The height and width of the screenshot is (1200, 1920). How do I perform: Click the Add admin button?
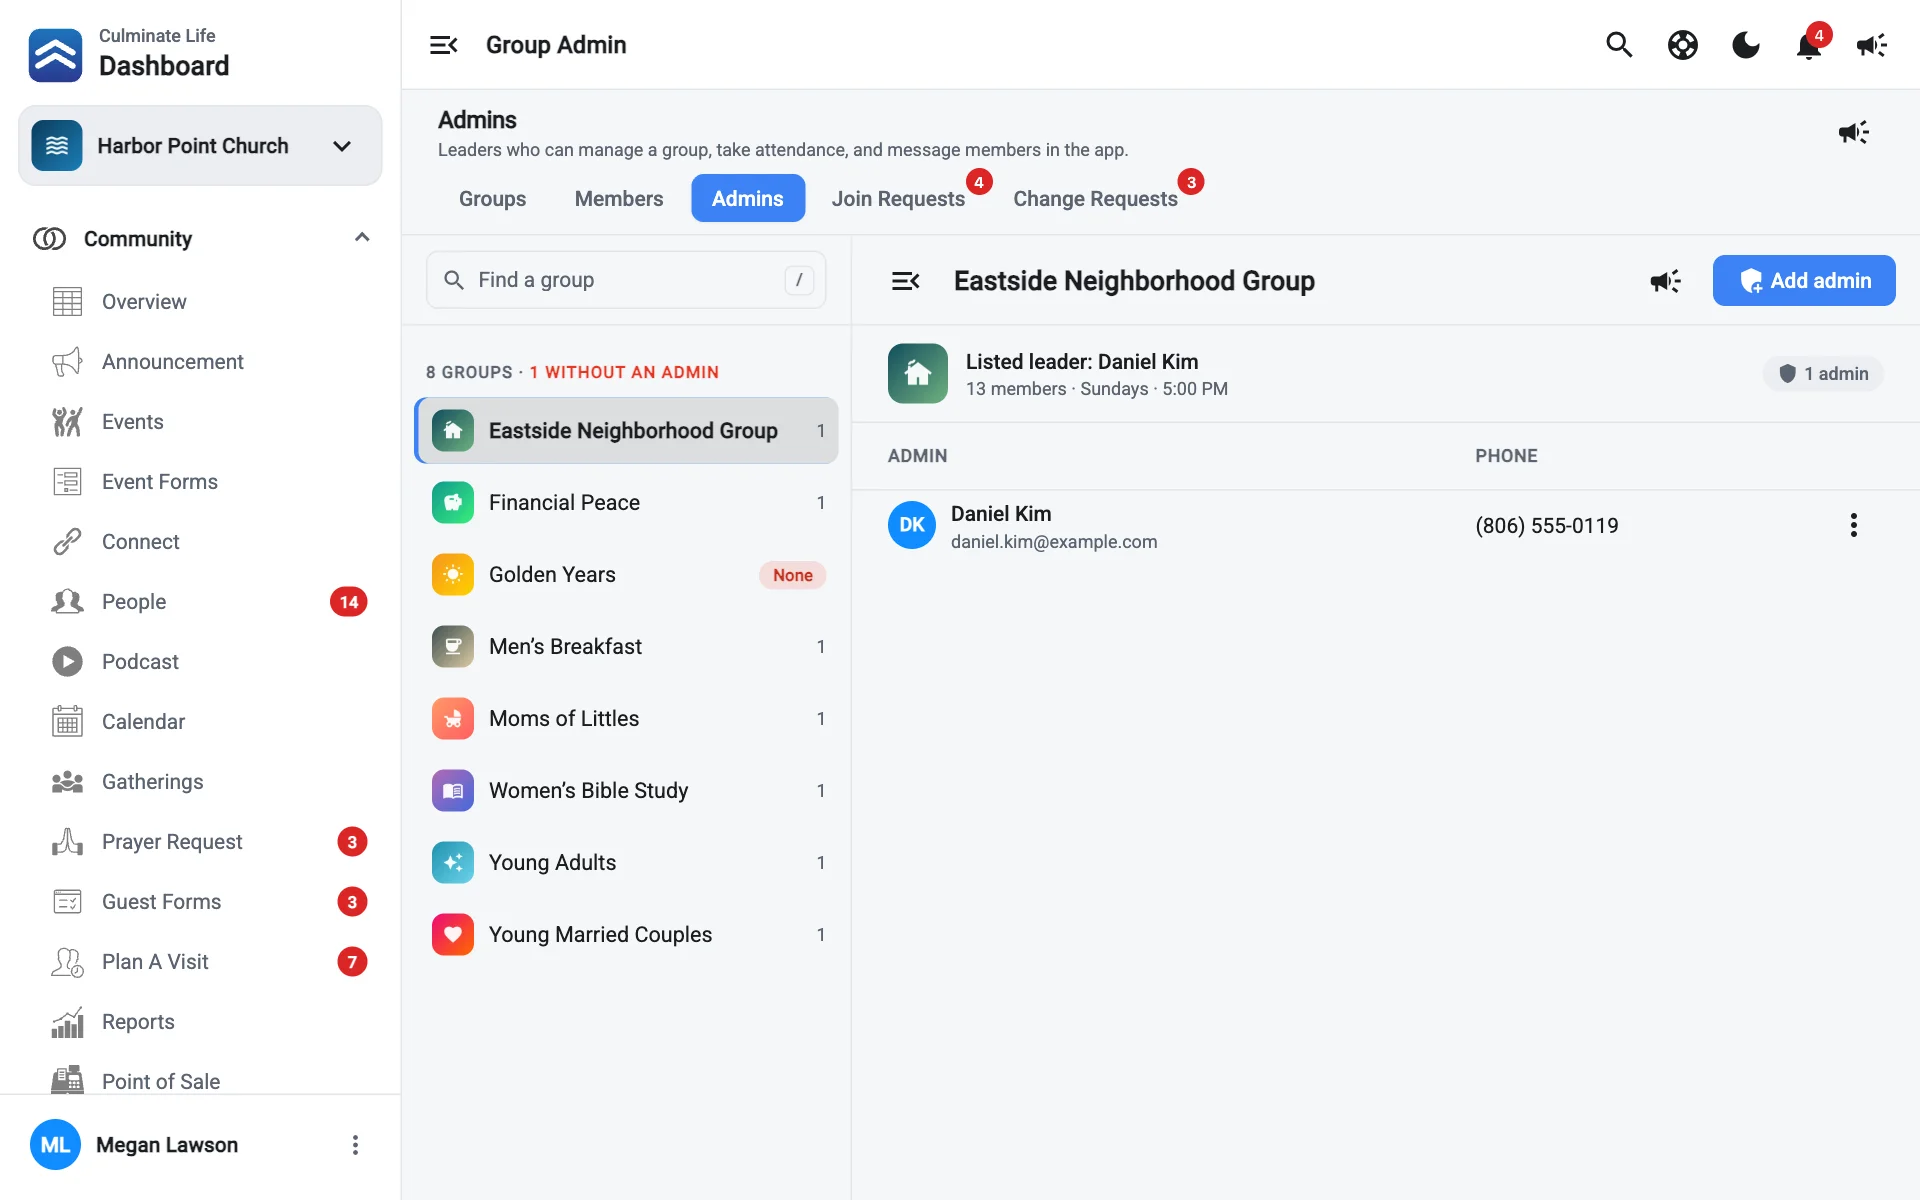pos(1804,281)
